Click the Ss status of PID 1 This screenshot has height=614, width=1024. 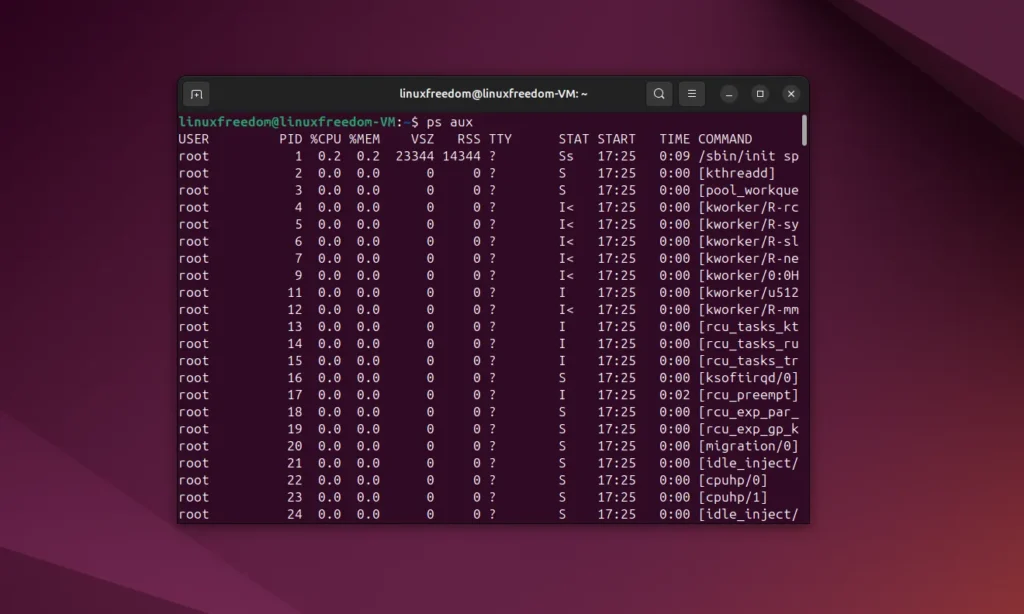(566, 156)
